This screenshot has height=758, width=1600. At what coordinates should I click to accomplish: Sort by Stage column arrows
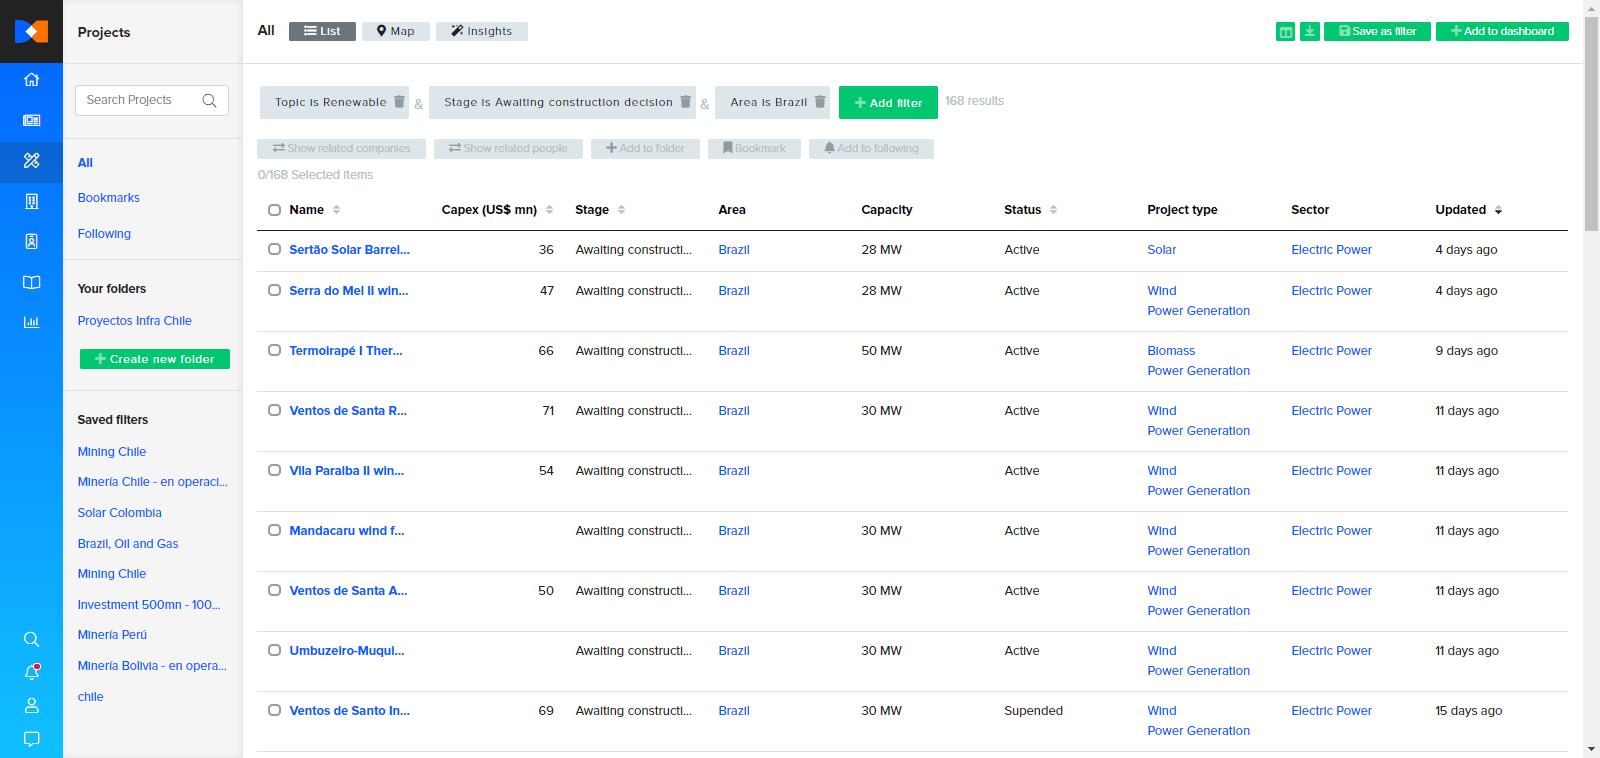point(621,210)
